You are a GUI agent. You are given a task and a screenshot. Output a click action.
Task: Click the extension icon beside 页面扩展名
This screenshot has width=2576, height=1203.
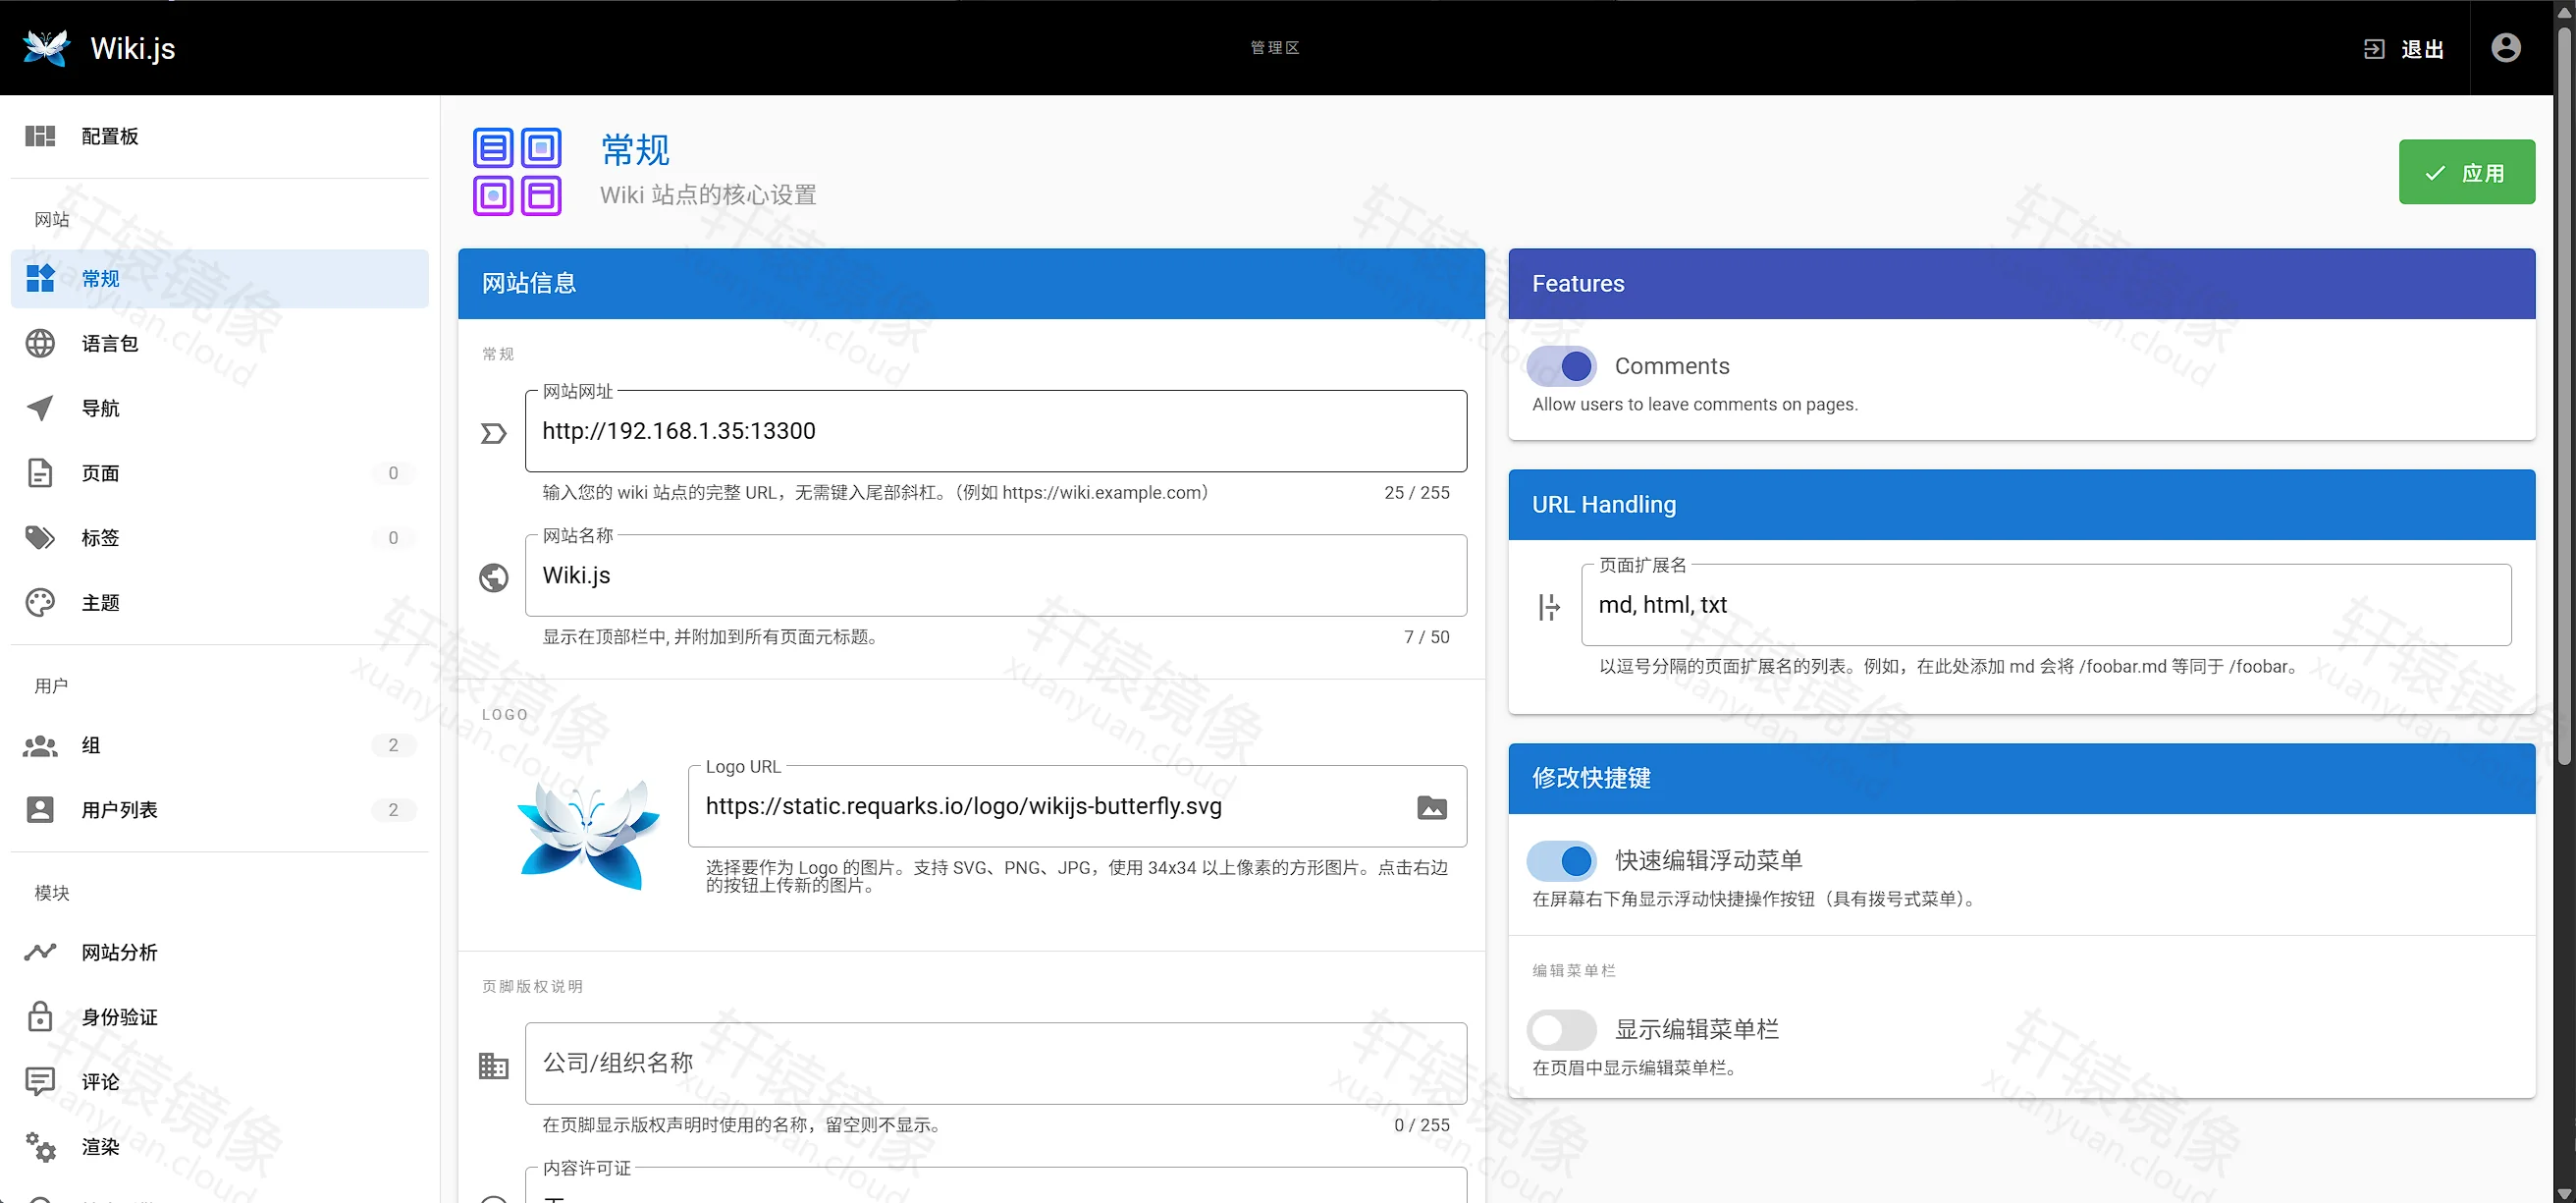pos(1548,607)
